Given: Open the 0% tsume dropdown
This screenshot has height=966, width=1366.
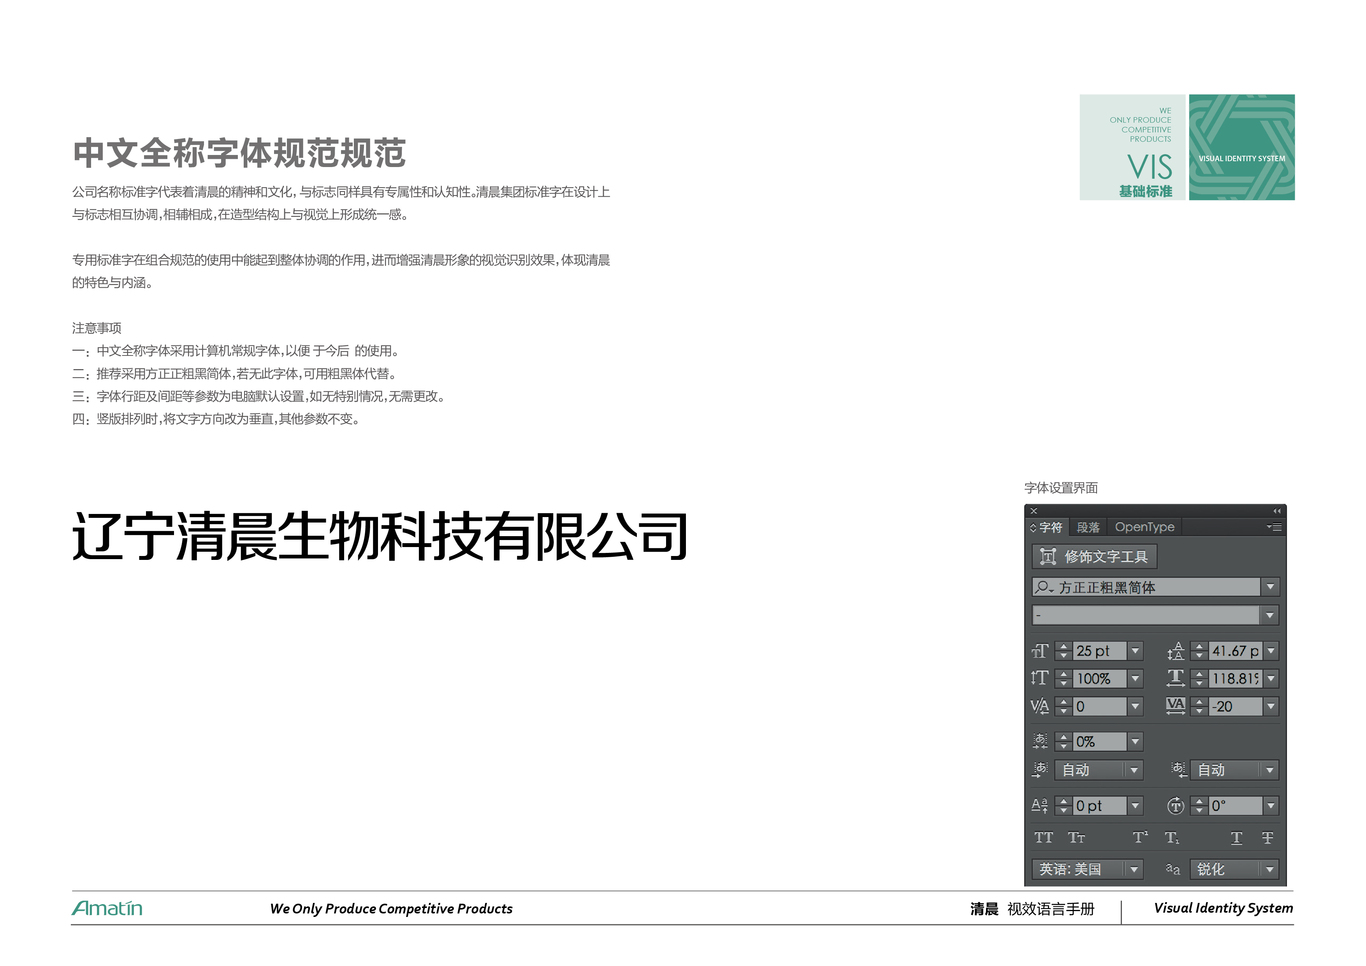Looking at the screenshot, I should pos(1135,741).
